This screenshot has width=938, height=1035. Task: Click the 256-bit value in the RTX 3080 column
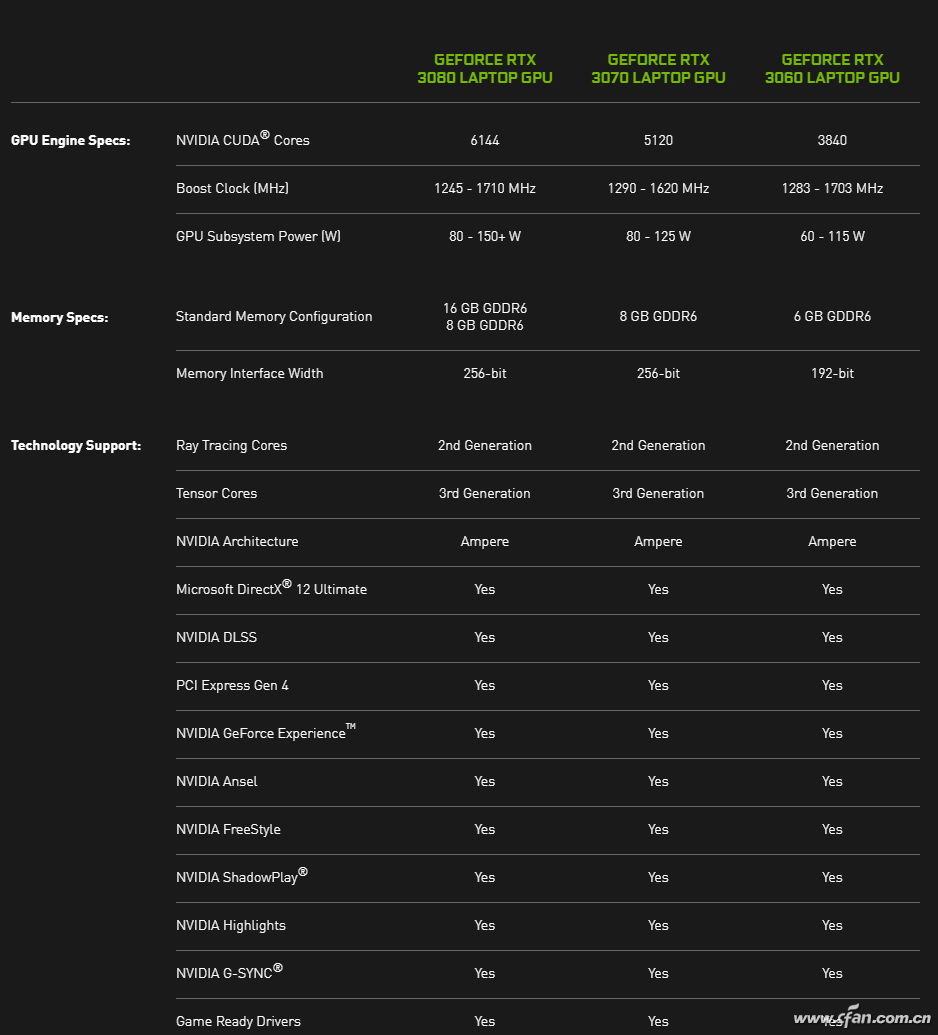[x=485, y=374]
